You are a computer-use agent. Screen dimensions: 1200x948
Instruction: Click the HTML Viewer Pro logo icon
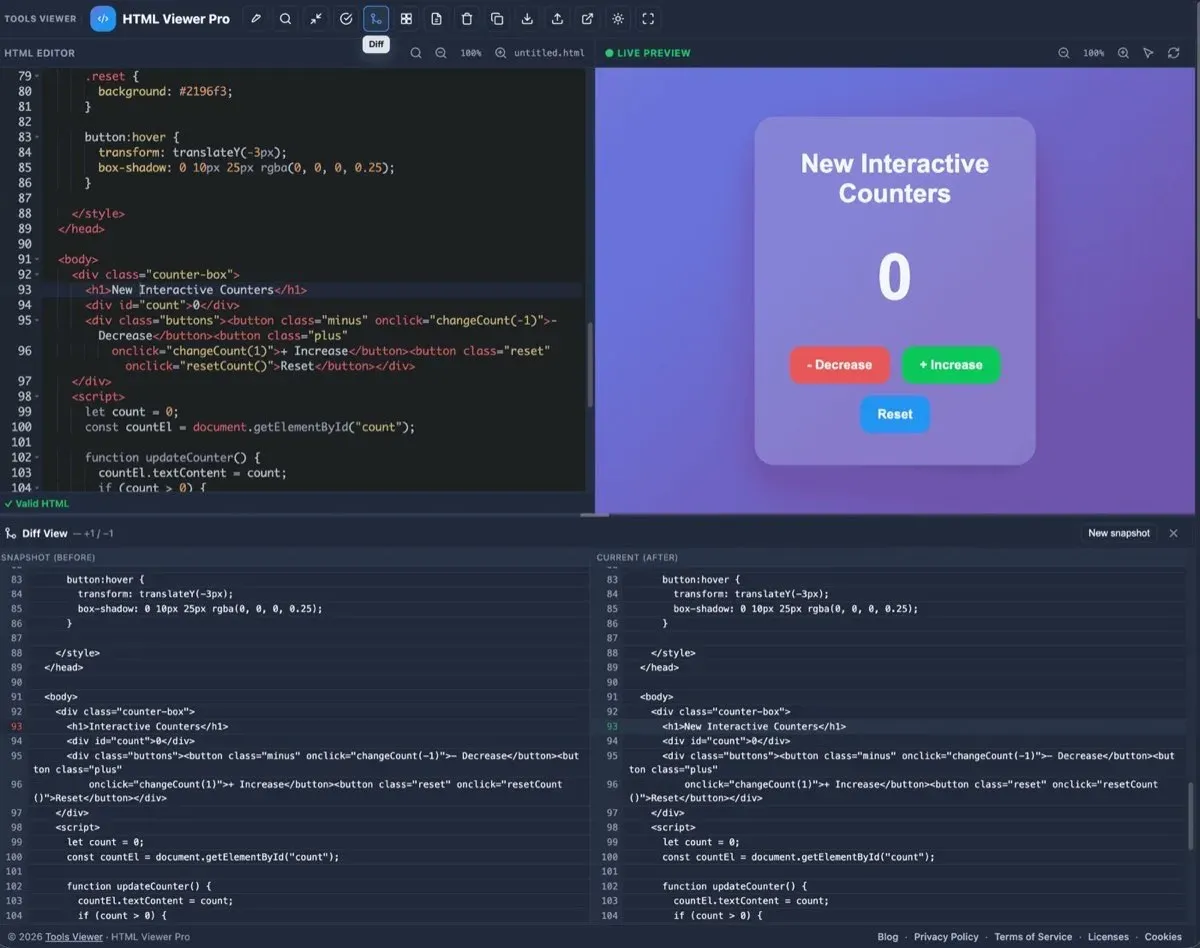pos(103,19)
